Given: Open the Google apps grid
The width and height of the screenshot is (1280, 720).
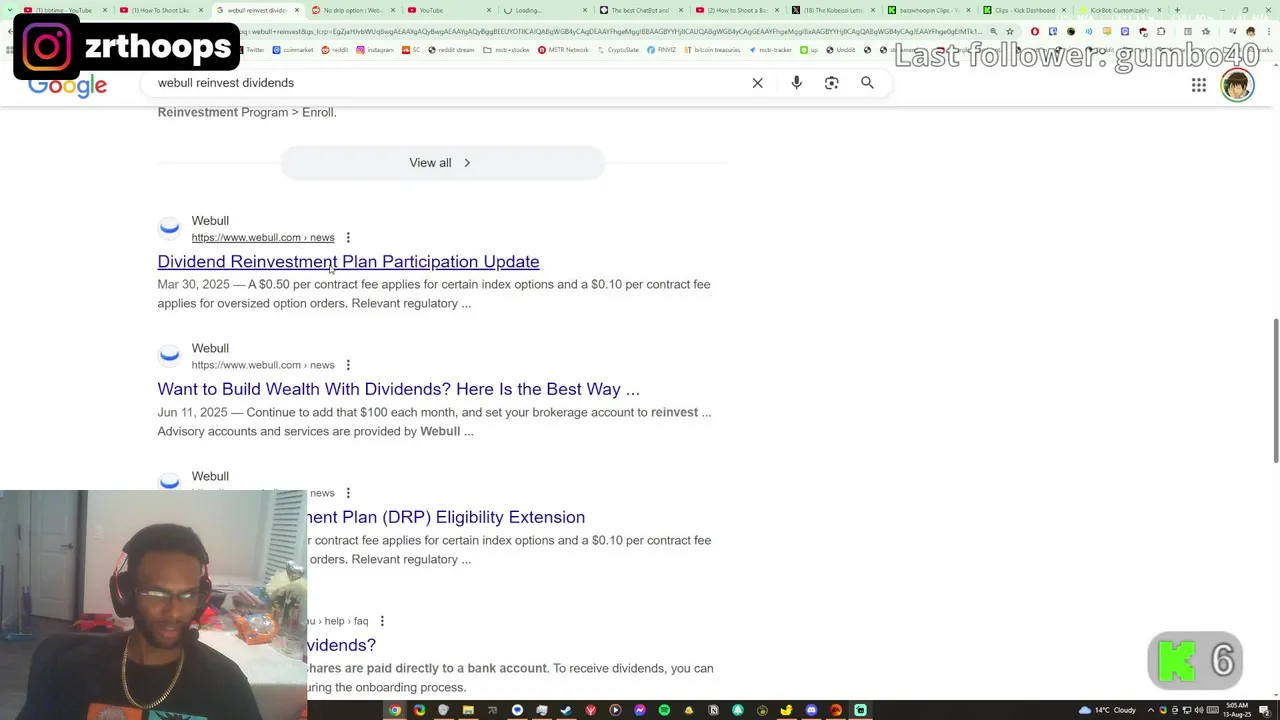Looking at the screenshot, I should 1198,85.
